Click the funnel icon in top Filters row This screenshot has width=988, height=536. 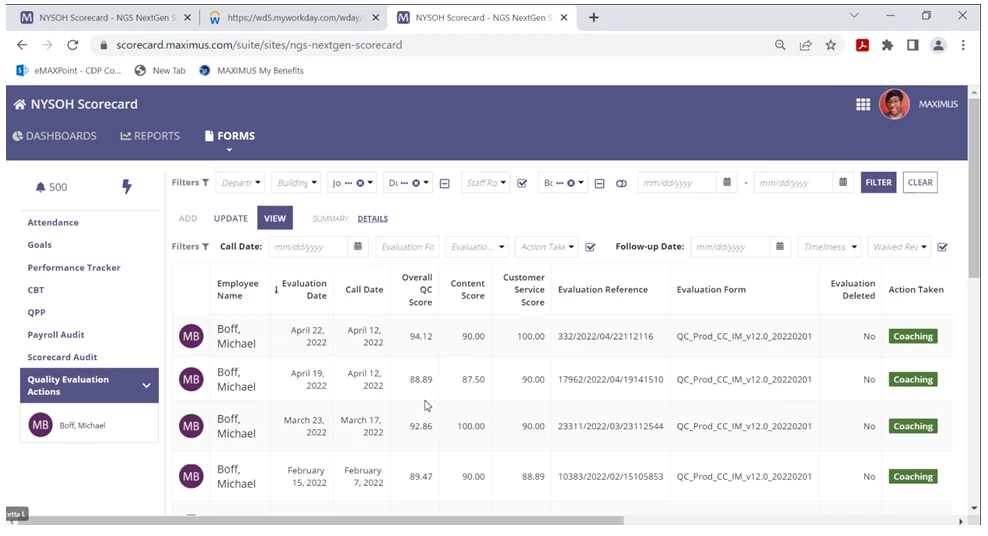pyautogui.click(x=205, y=183)
